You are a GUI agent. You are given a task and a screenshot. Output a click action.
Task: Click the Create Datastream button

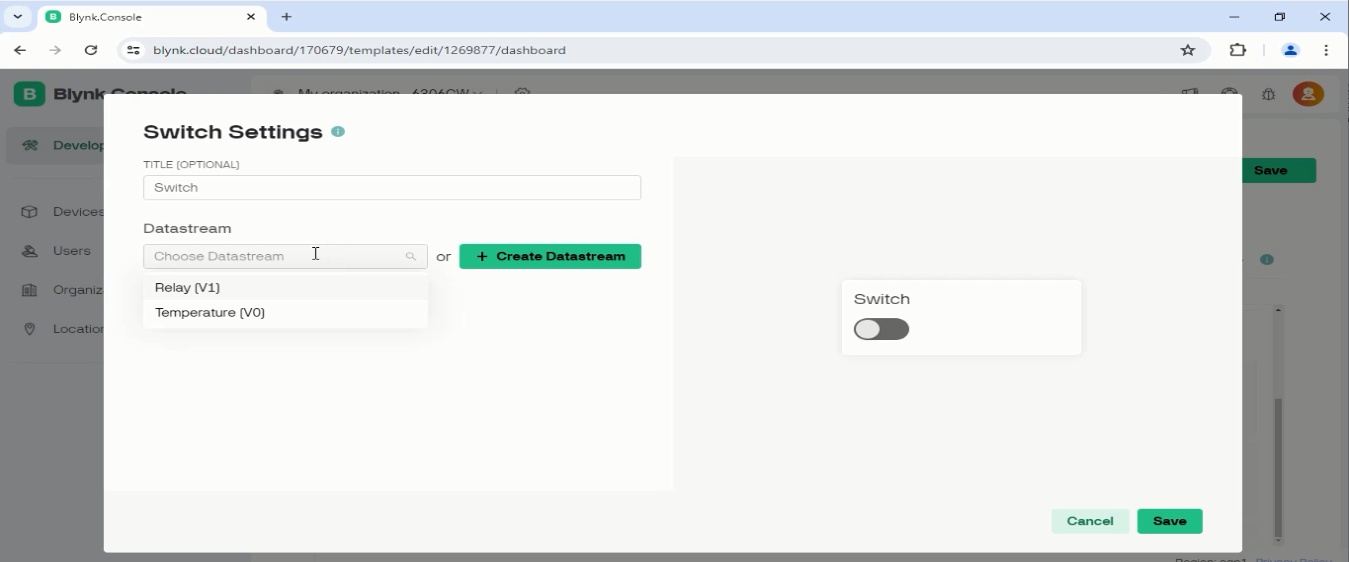550,257
